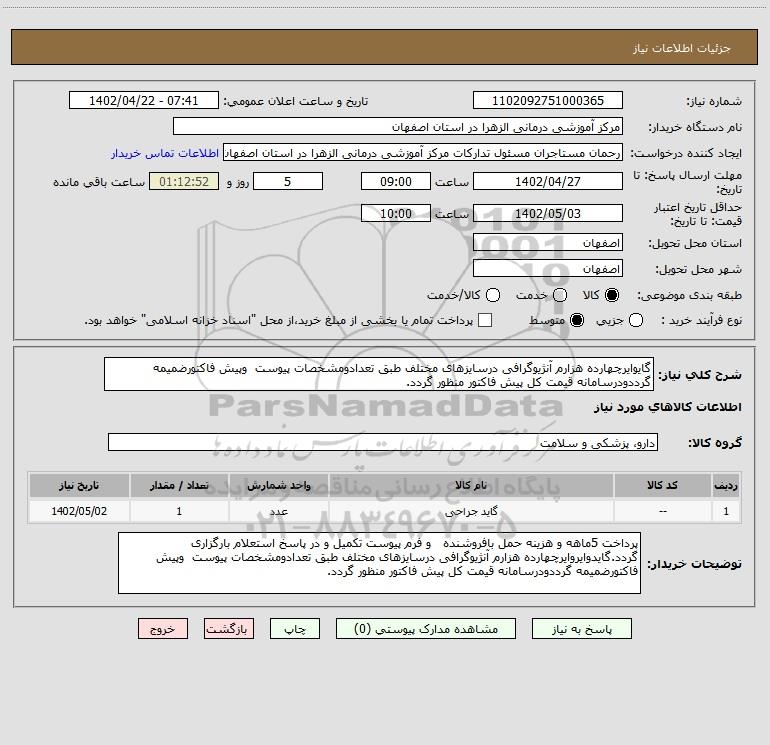
Task: Toggle Islamic treasury bonds payment checkbox
Action: (x=485, y=320)
